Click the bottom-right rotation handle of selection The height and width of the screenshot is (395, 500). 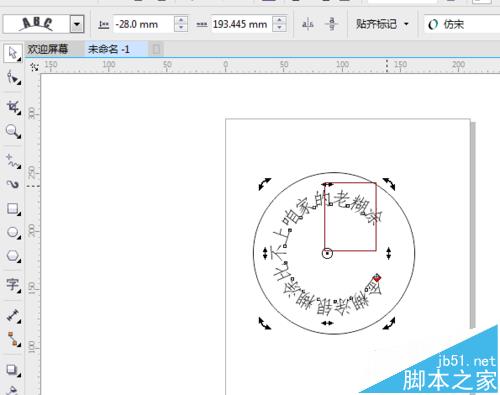(x=389, y=323)
